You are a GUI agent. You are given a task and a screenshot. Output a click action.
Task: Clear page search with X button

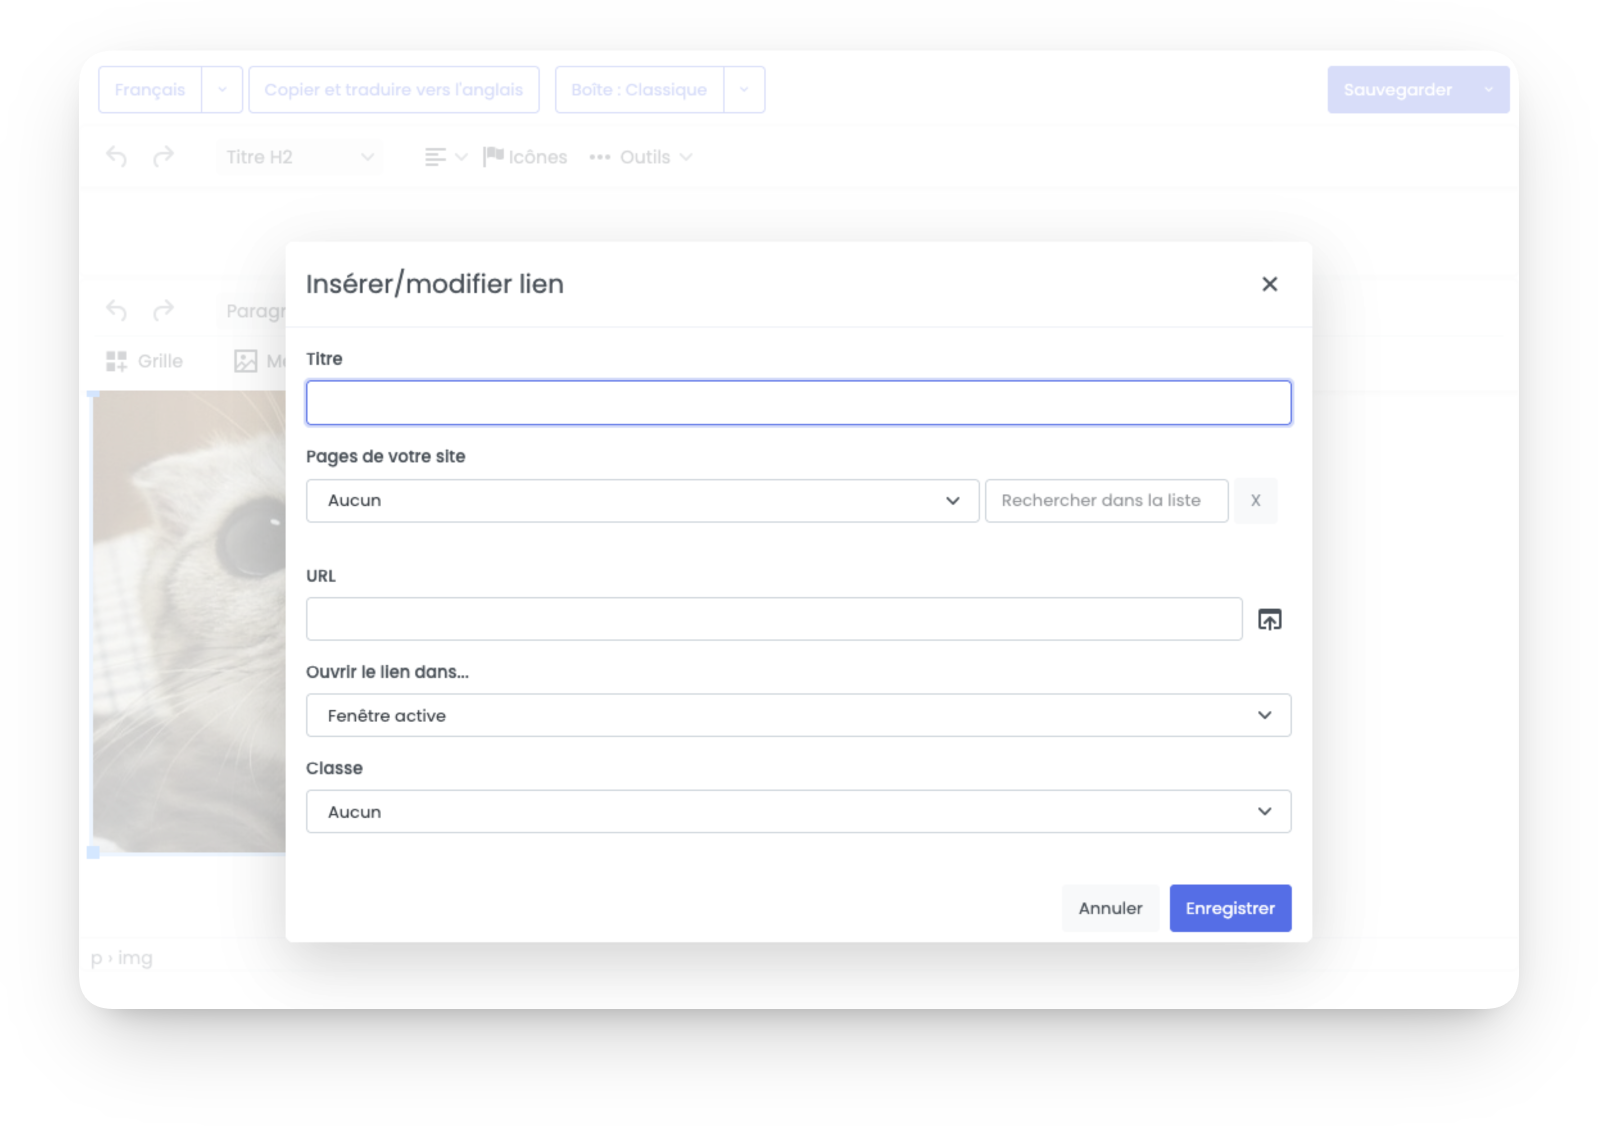[1255, 500]
